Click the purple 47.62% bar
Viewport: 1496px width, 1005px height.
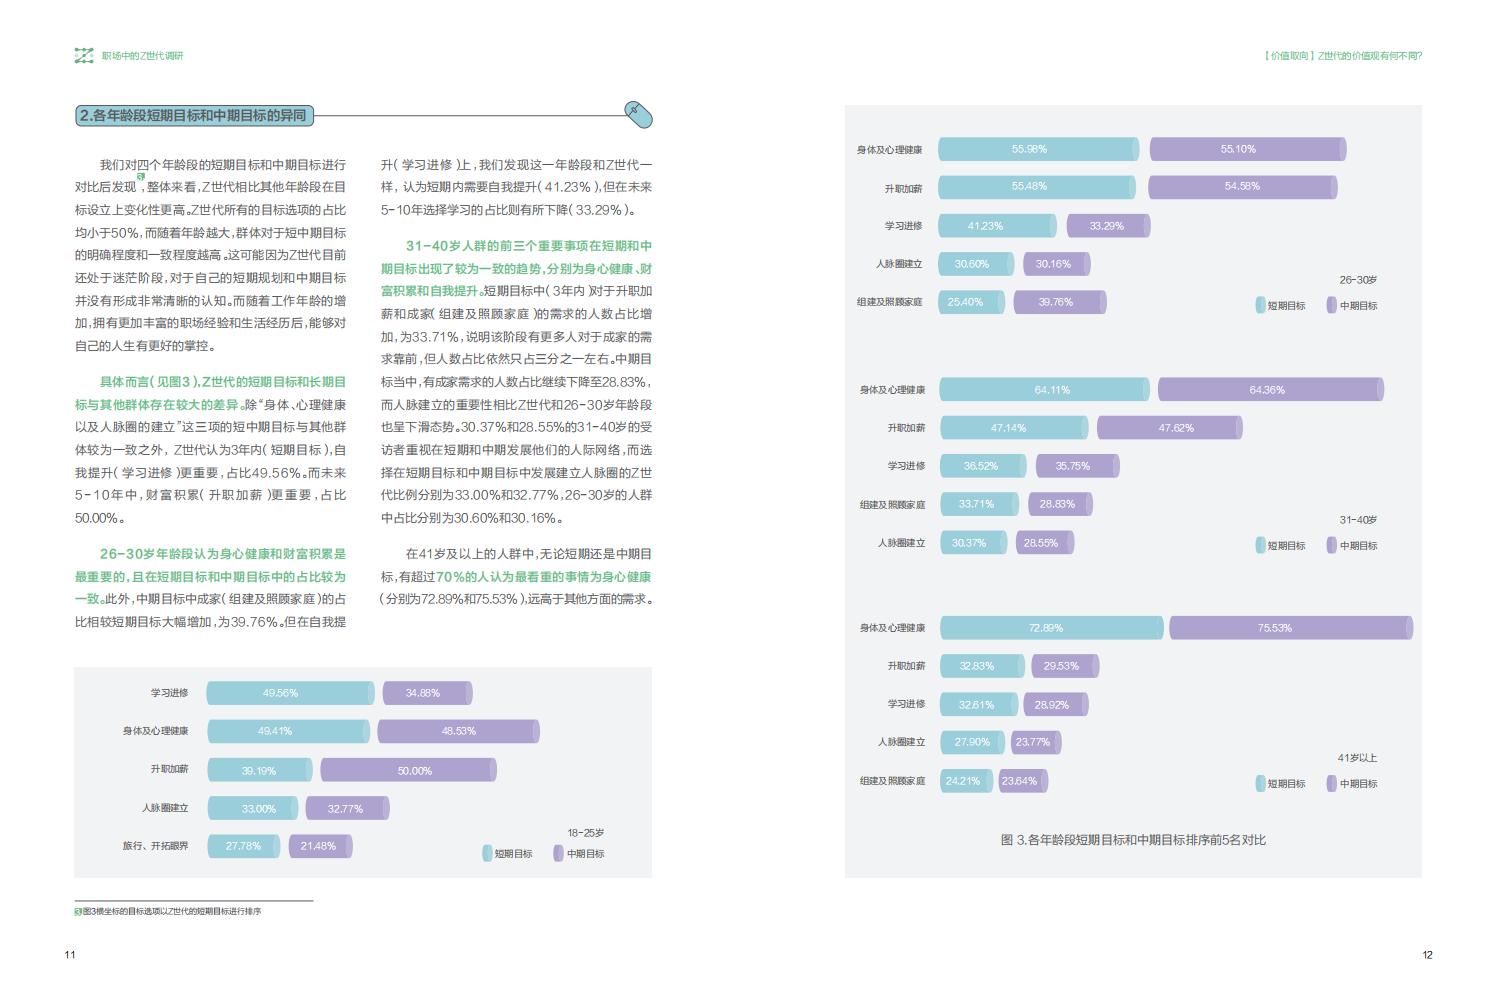(1170, 427)
